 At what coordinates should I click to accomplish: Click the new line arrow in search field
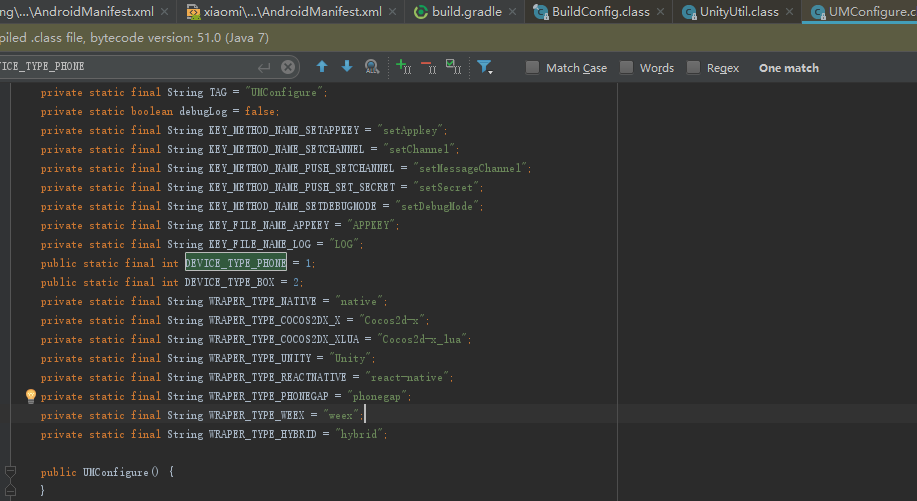click(x=264, y=67)
